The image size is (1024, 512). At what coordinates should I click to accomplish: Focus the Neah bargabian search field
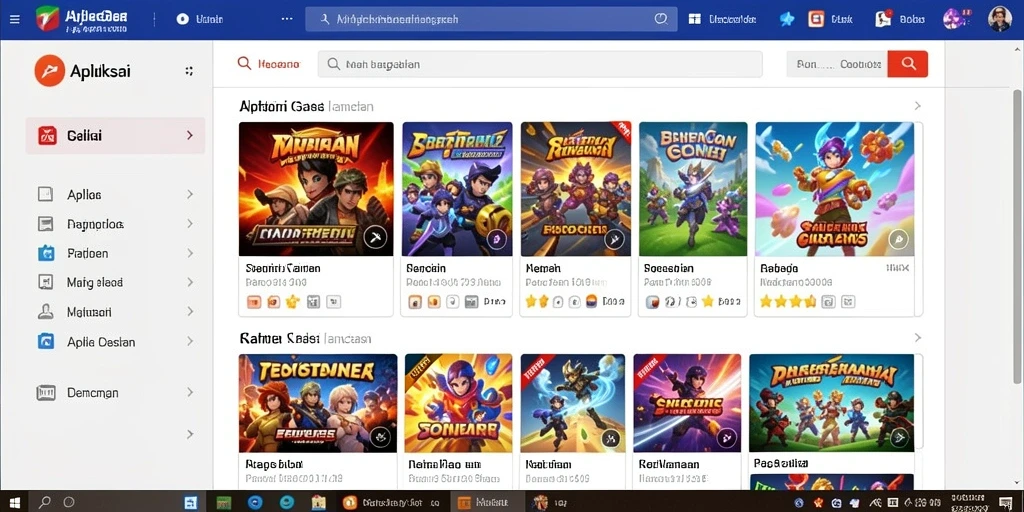[539, 64]
